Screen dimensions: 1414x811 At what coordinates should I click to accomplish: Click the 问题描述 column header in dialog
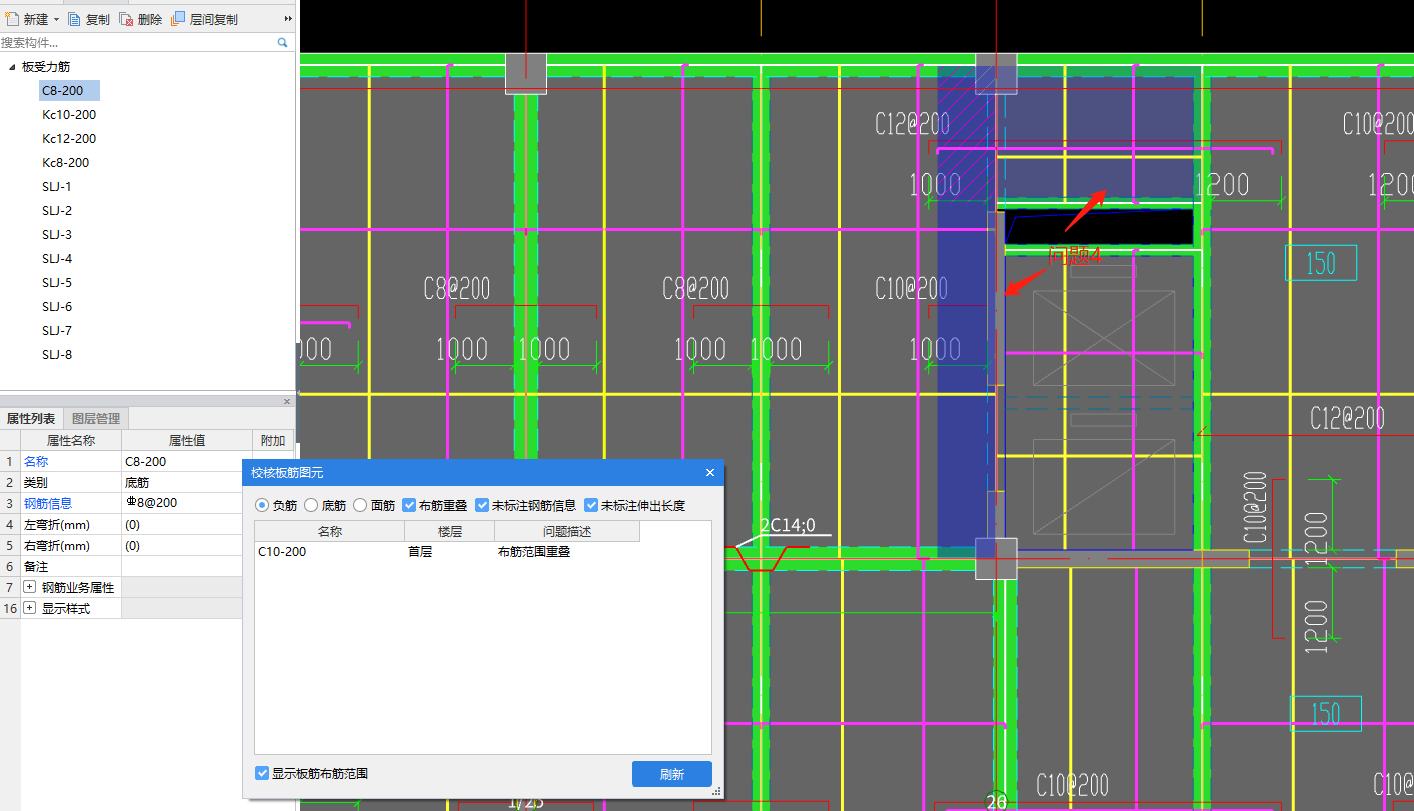(567, 532)
